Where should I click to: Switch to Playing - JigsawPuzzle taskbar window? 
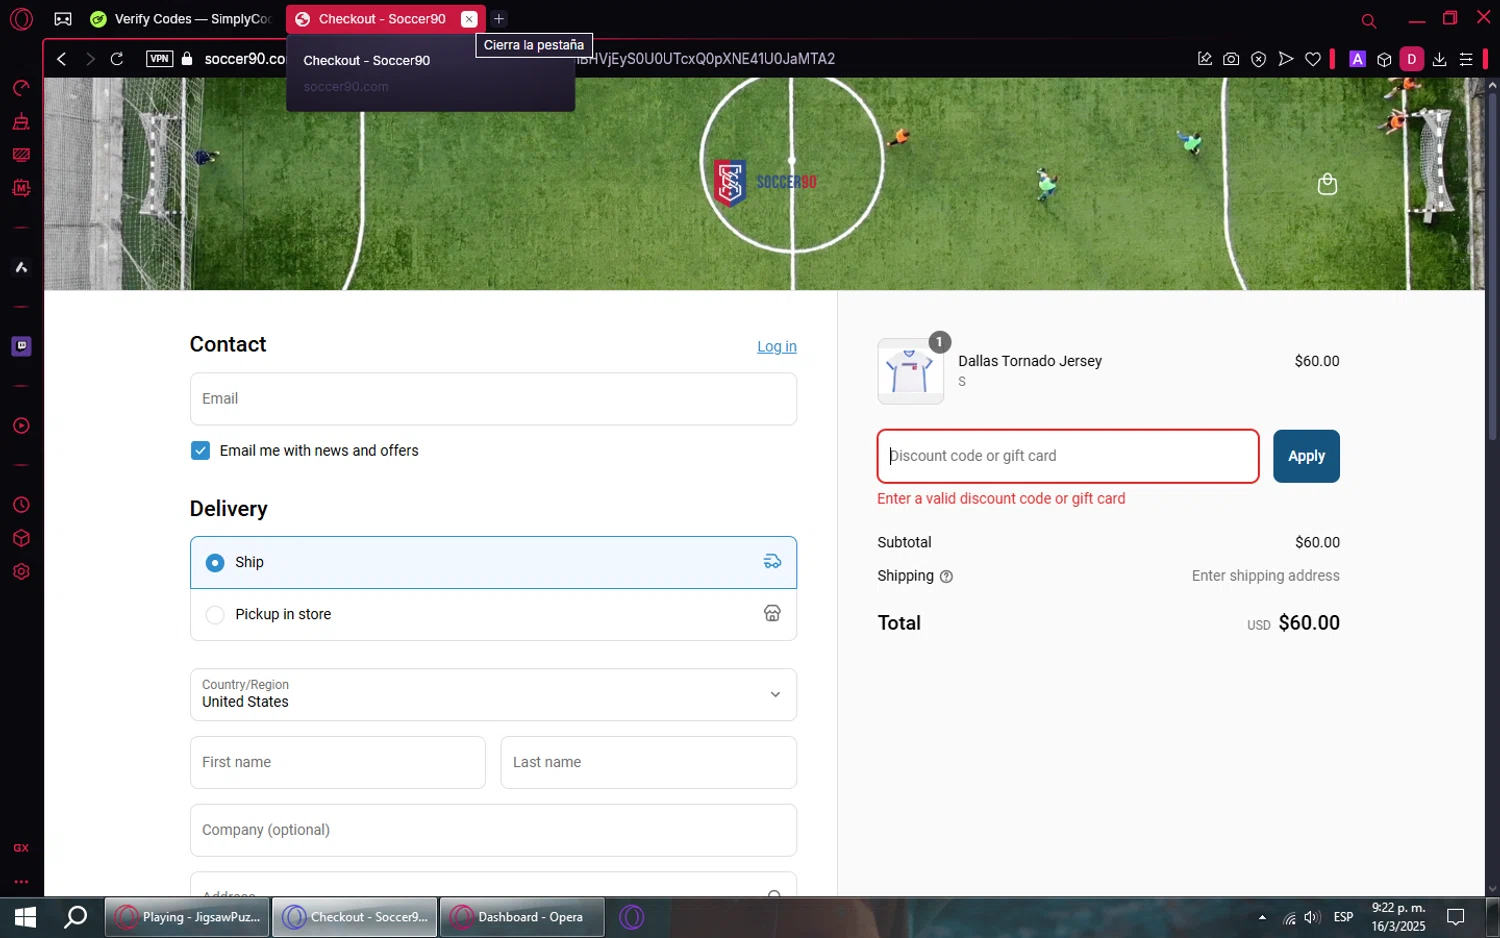(x=187, y=917)
